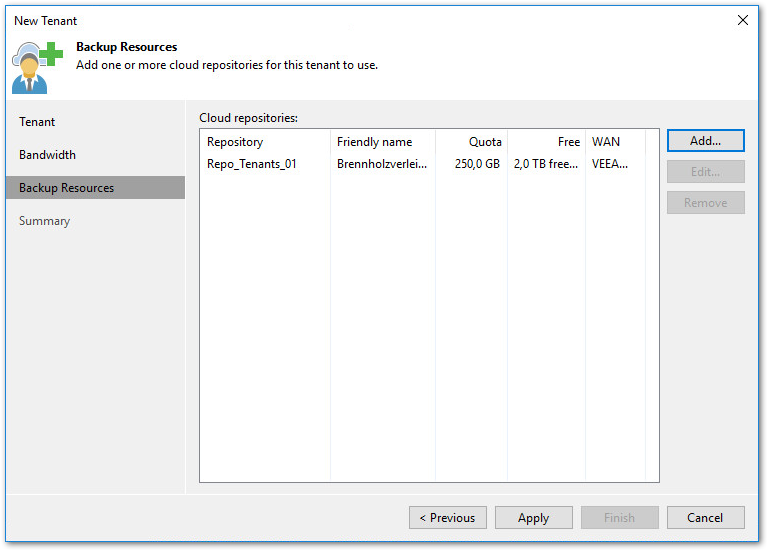Click Add... to add a cloud repository
The height and width of the screenshot is (551, 768).
705,141
